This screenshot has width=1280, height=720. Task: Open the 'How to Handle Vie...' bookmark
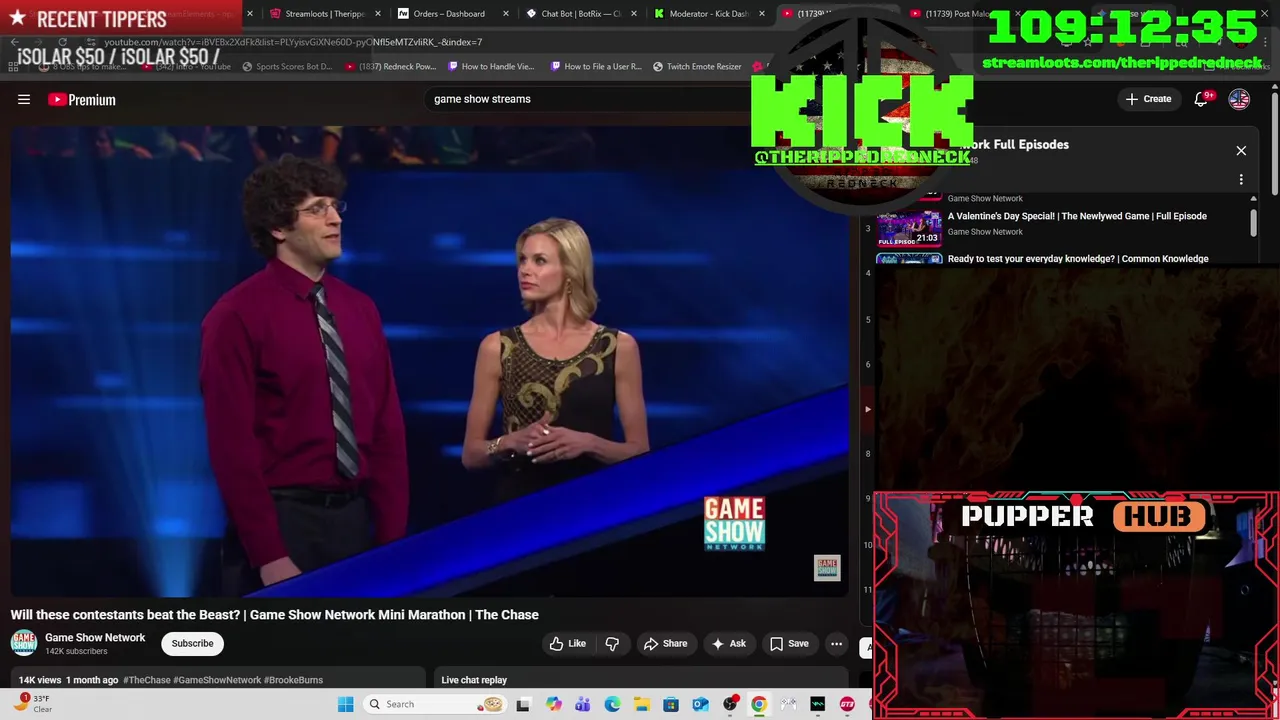491,67
